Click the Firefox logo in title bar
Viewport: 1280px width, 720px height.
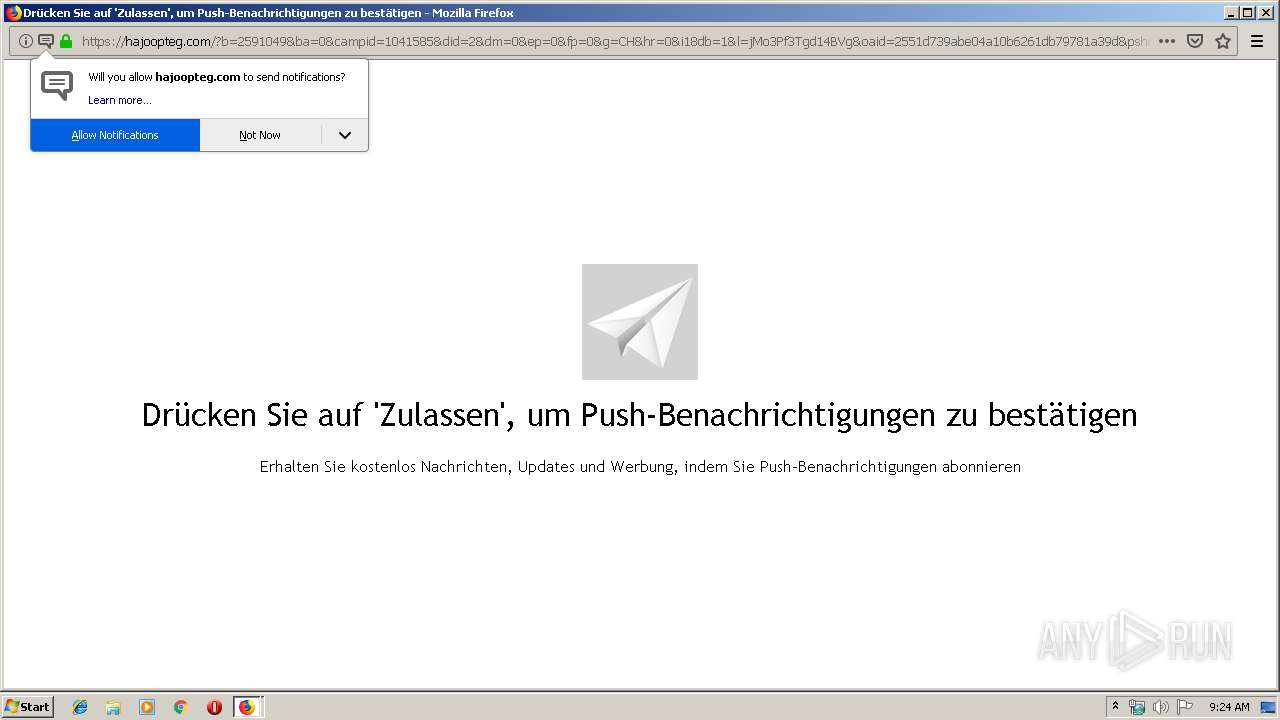(13, 13)
